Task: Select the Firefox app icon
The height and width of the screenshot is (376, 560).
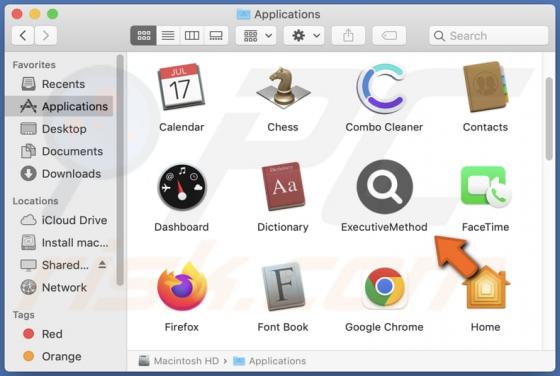Action: coord(182,286)
